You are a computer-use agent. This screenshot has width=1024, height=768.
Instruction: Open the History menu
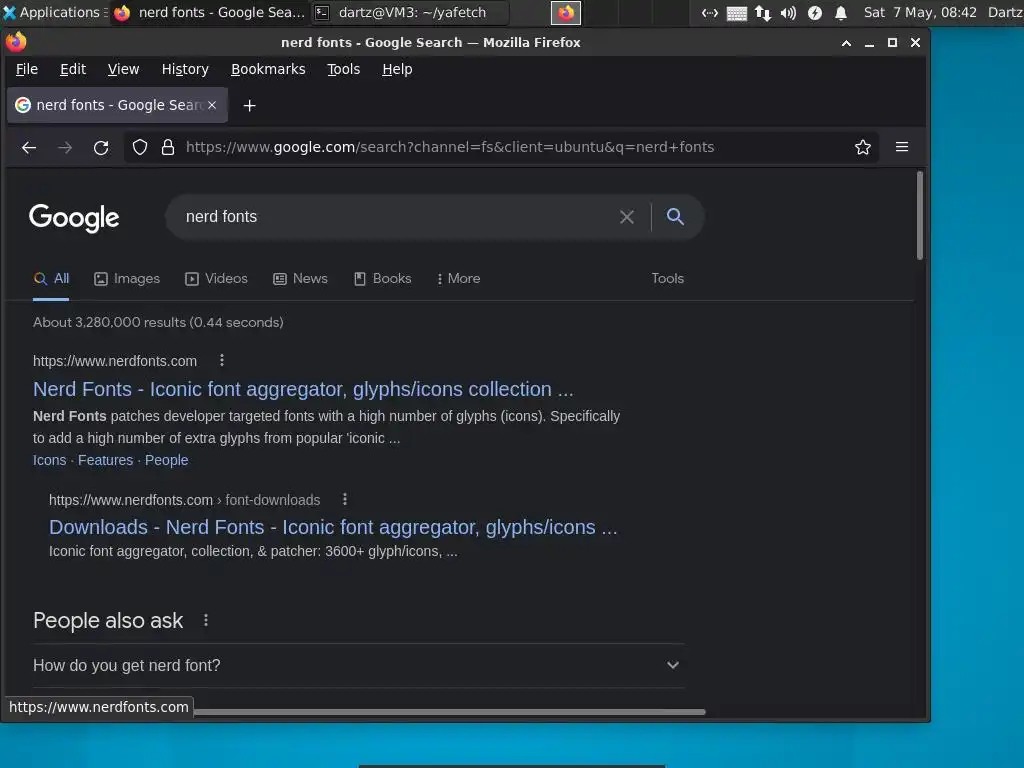pyautogui.click(x=185, y=69)
